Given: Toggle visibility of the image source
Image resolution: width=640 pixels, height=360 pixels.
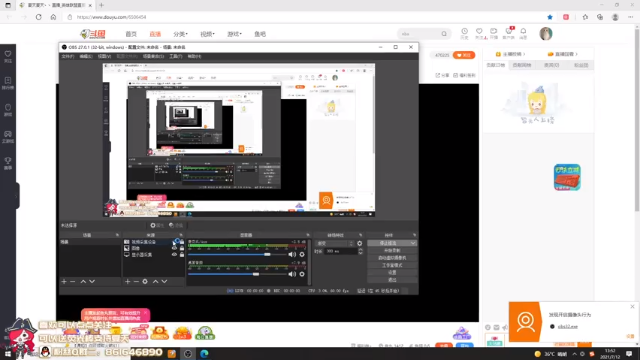Looking at the screenshot, I should coord(175,248).
